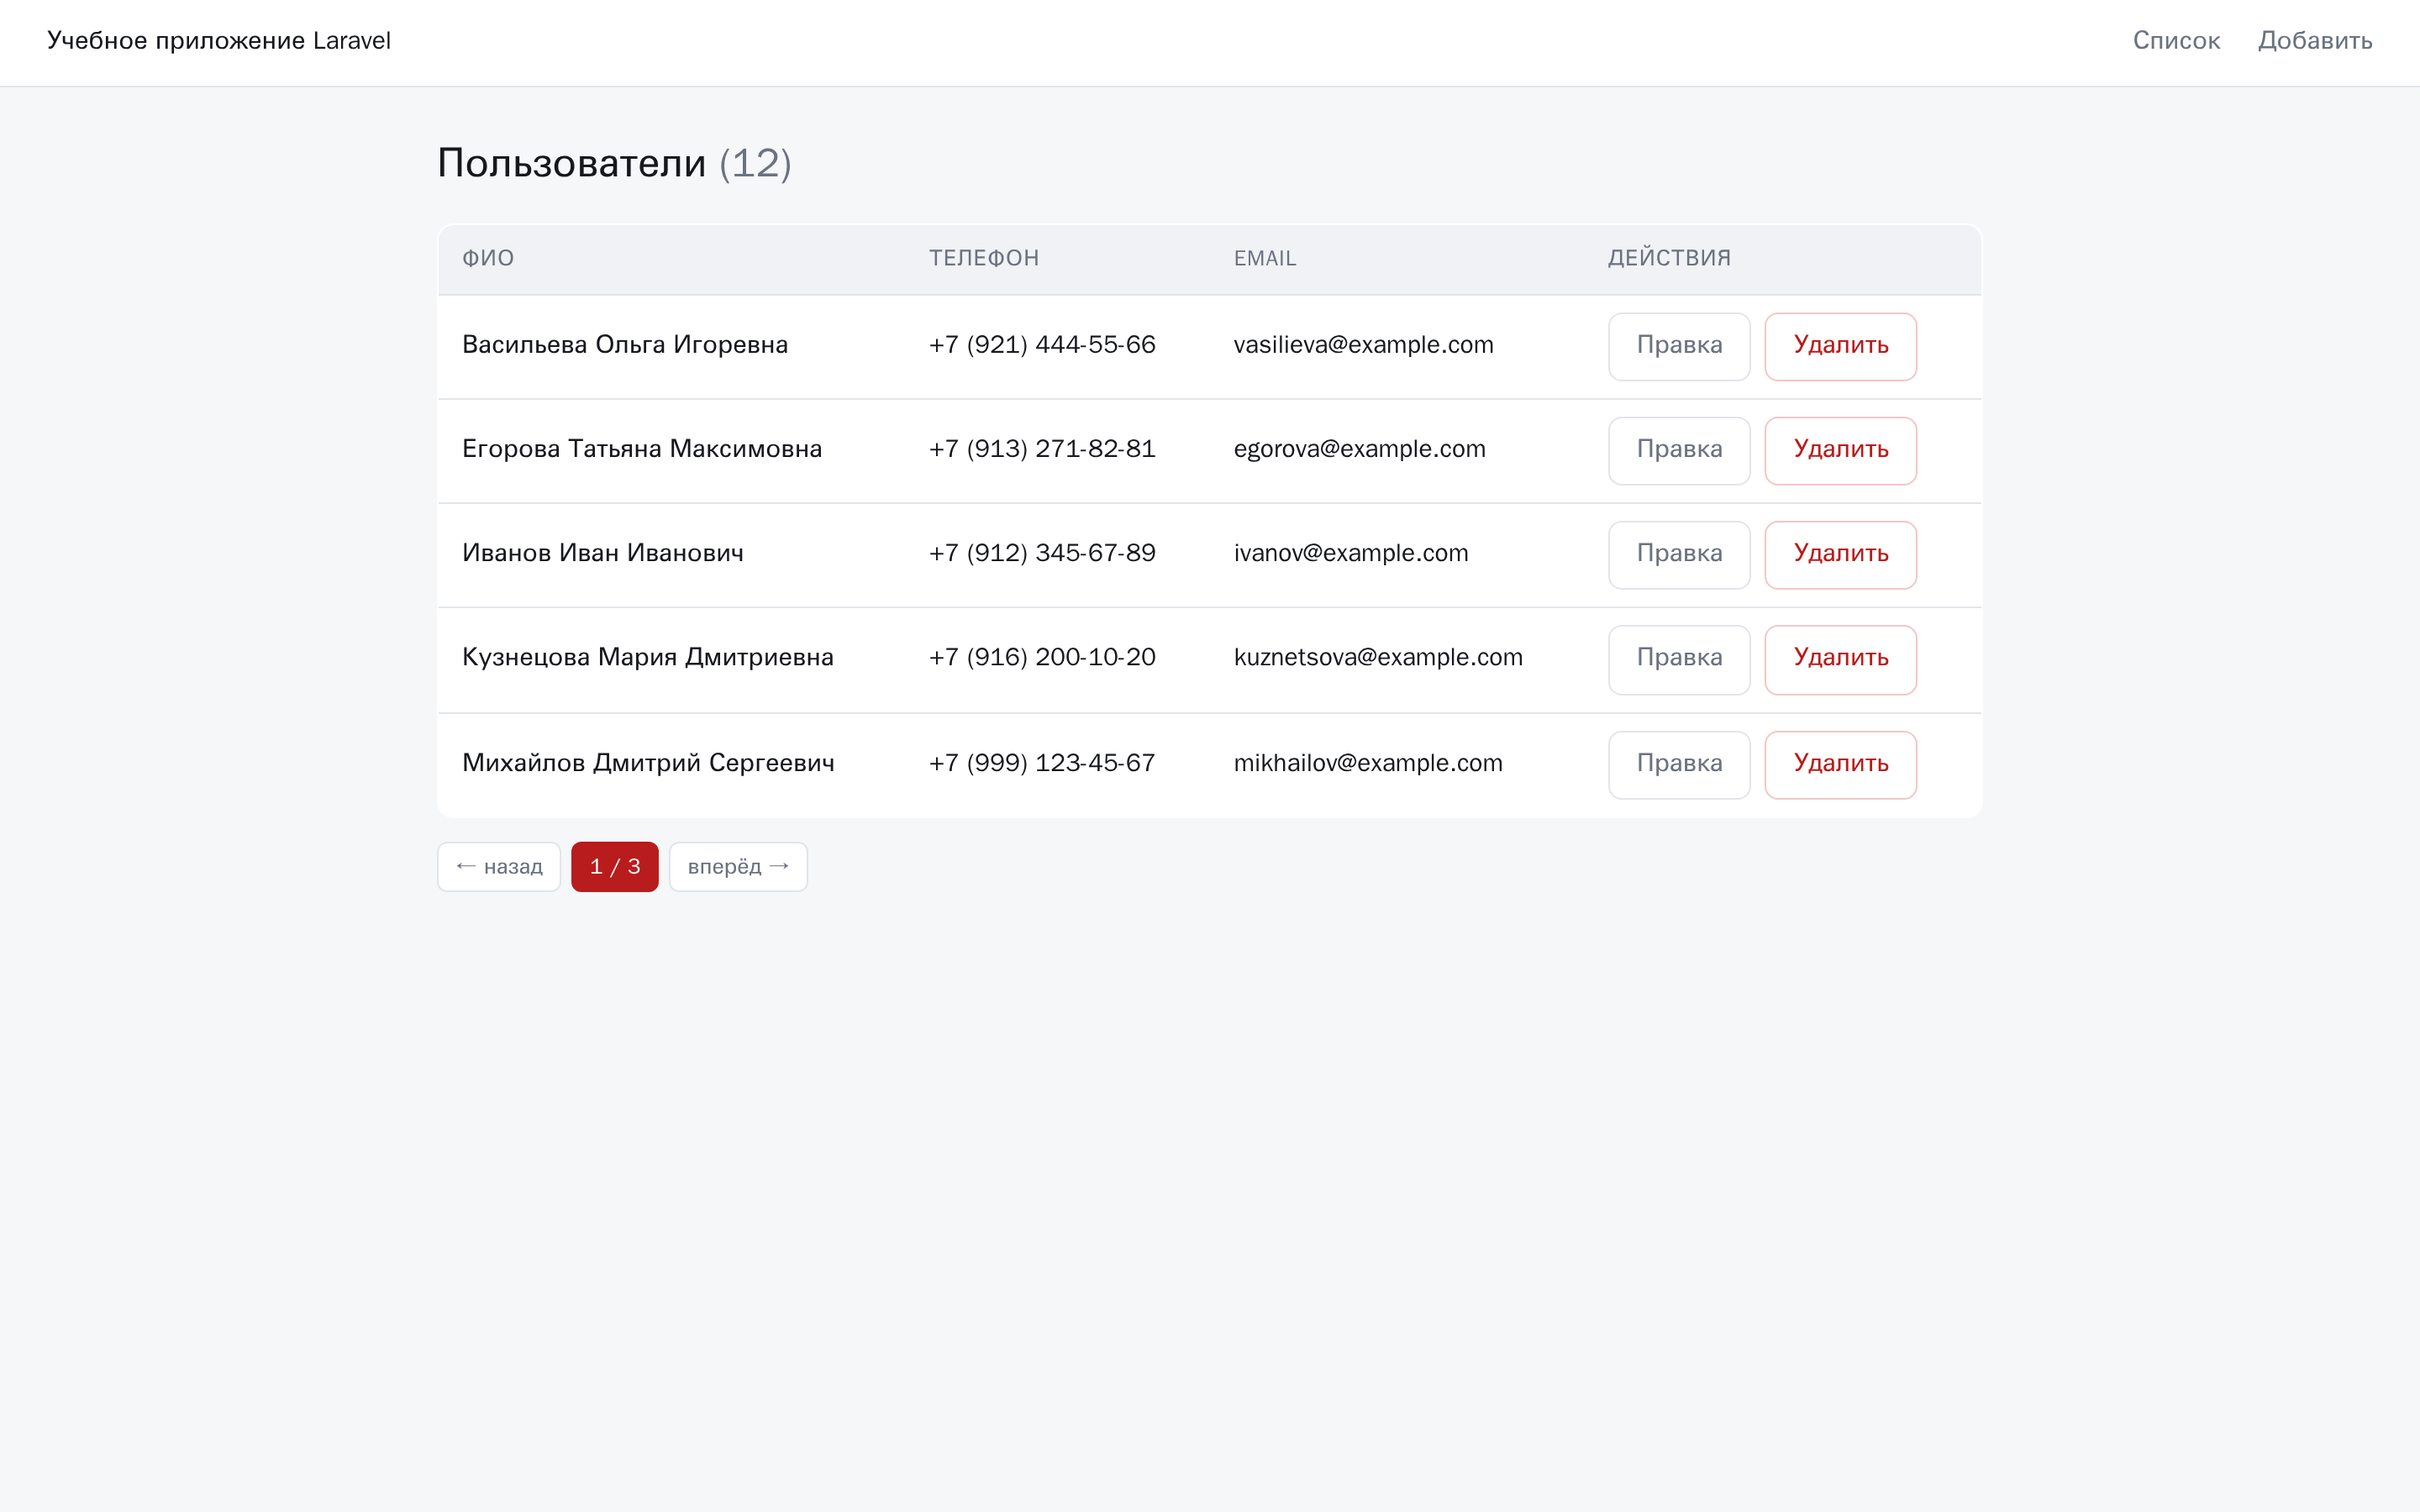Screen dimensions: 2420x1512
Task: Click Правка for Егорова Татьяна Максимовна
Action: [1679, 450]
